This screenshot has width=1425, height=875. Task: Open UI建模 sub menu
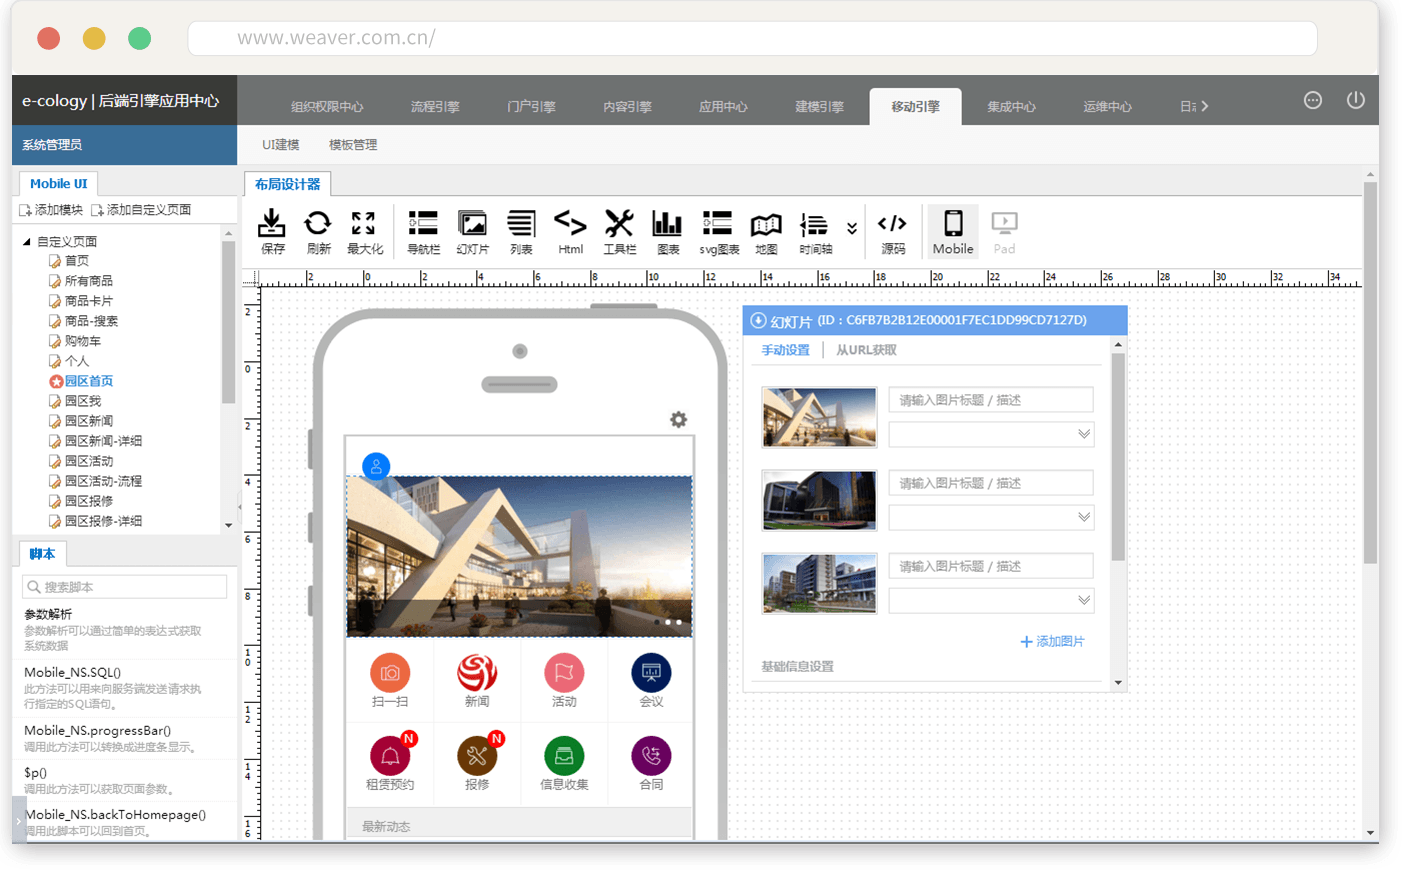click(x=280, y=145)
